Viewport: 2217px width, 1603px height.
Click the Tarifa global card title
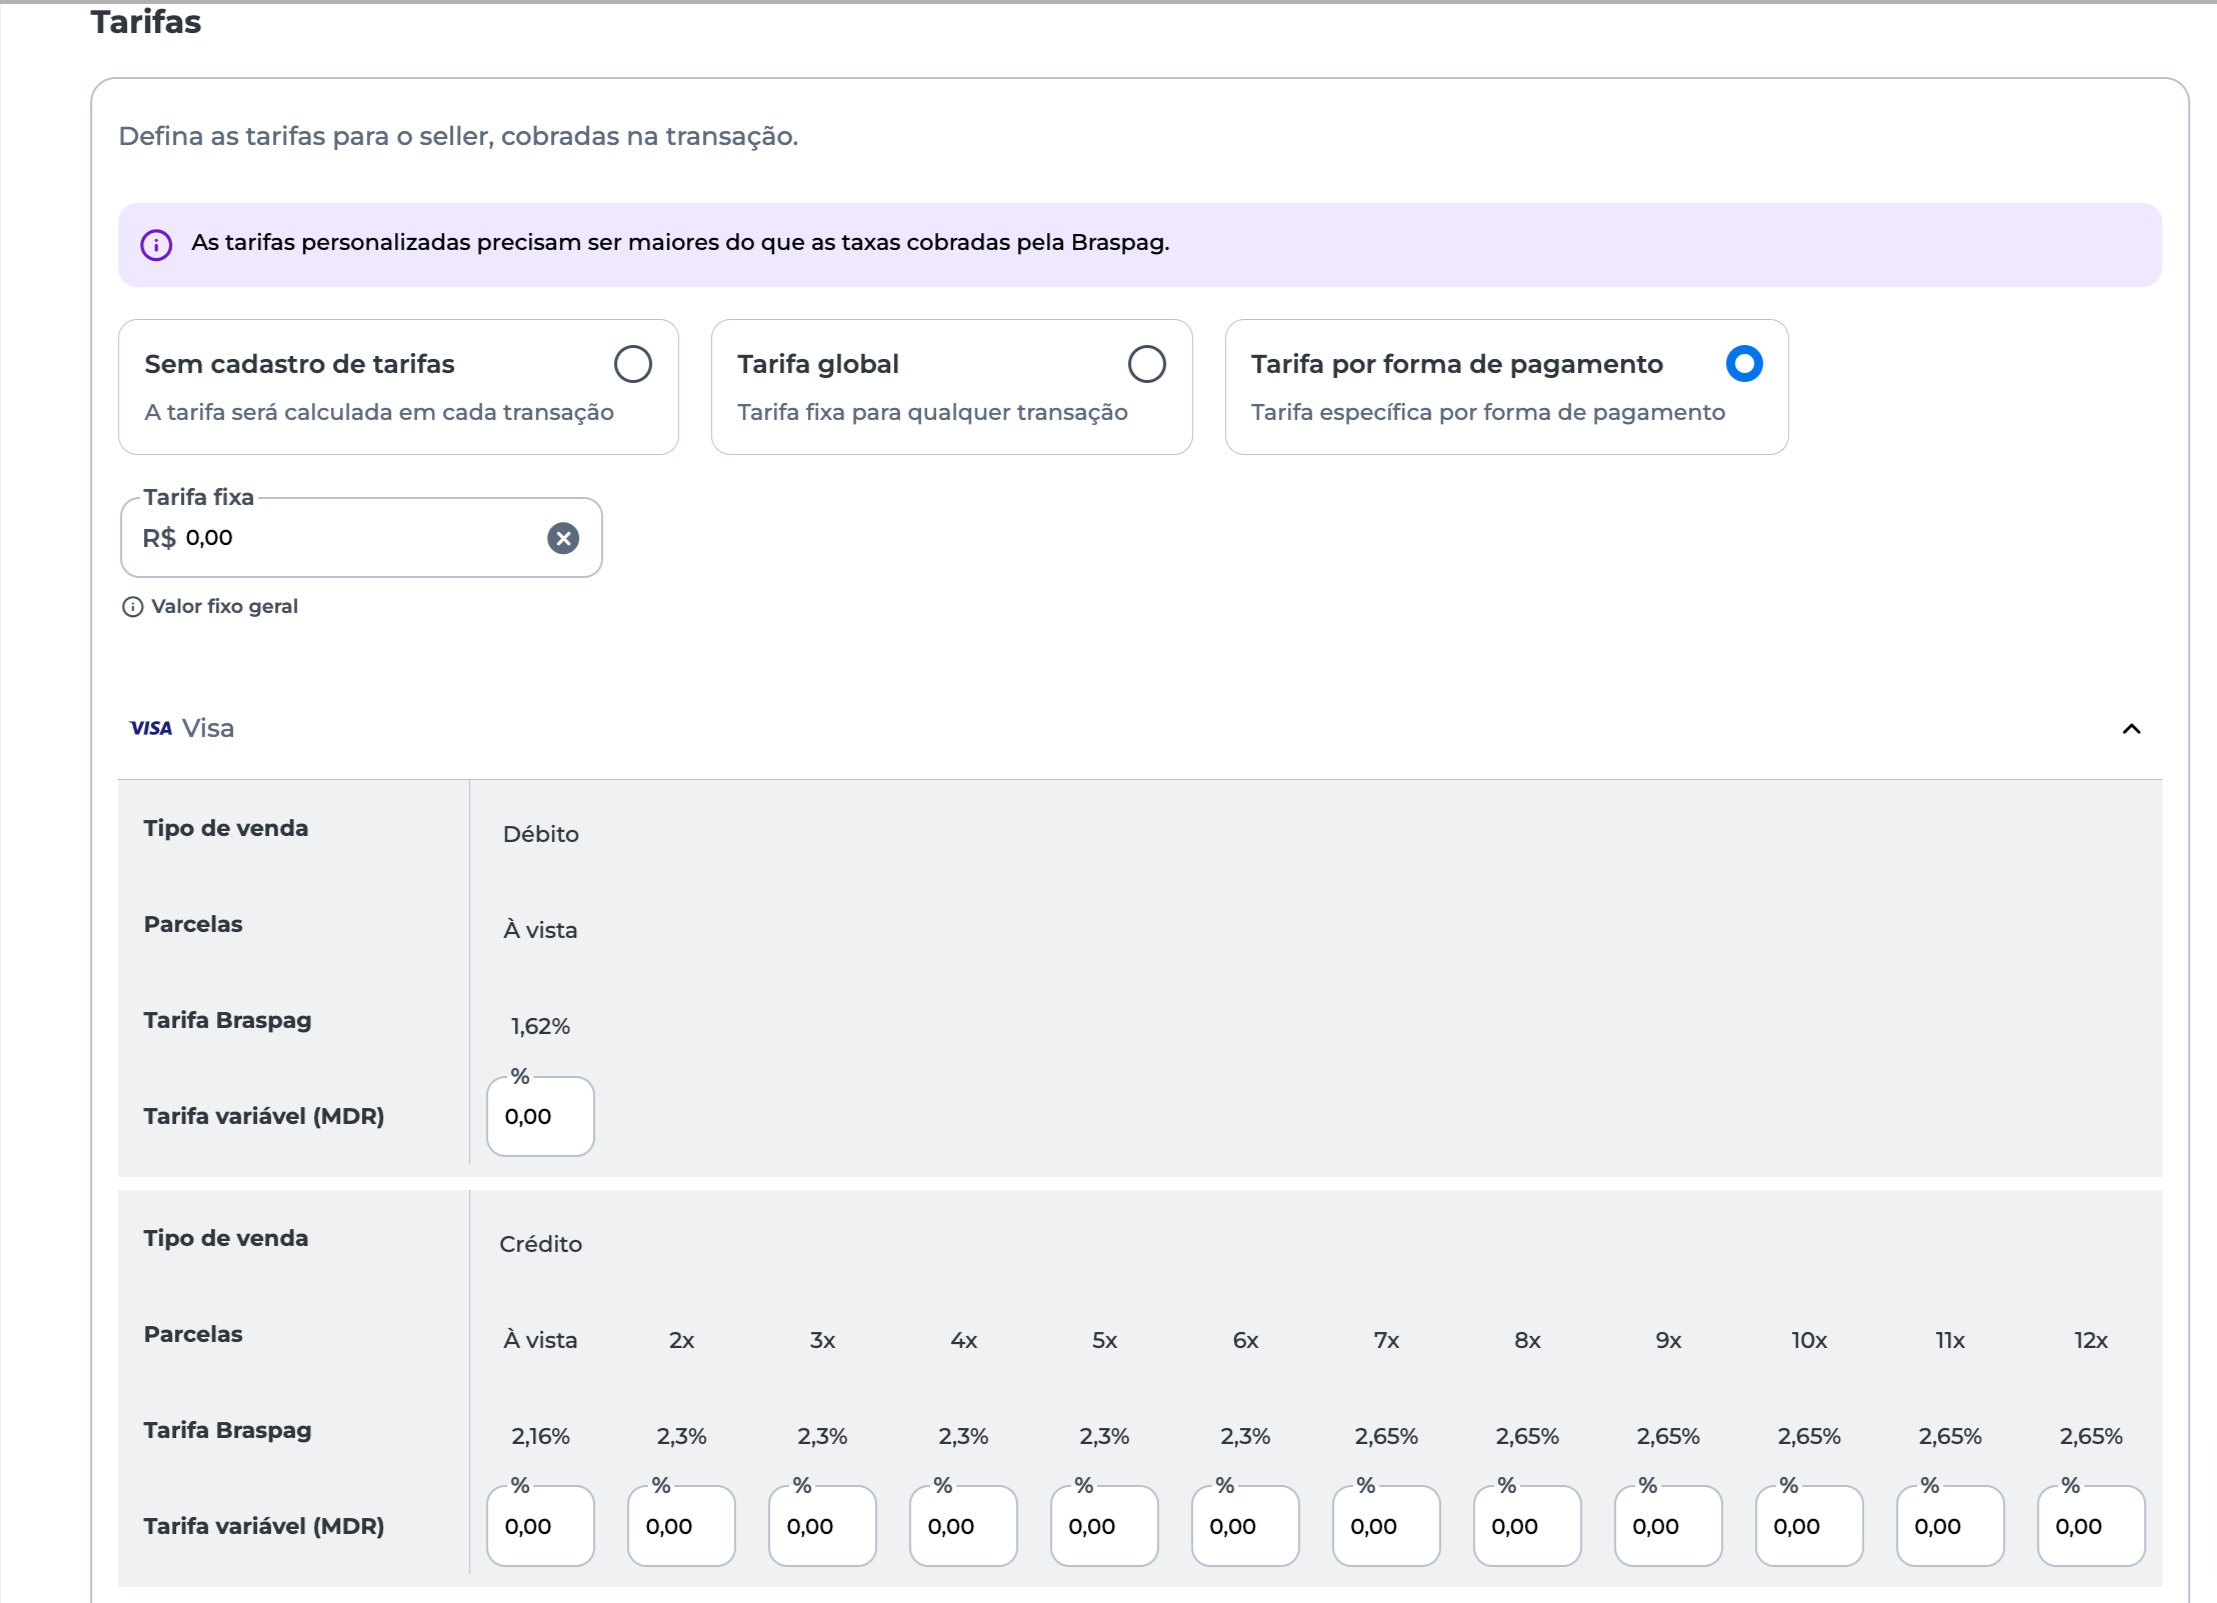pos(818,364)
